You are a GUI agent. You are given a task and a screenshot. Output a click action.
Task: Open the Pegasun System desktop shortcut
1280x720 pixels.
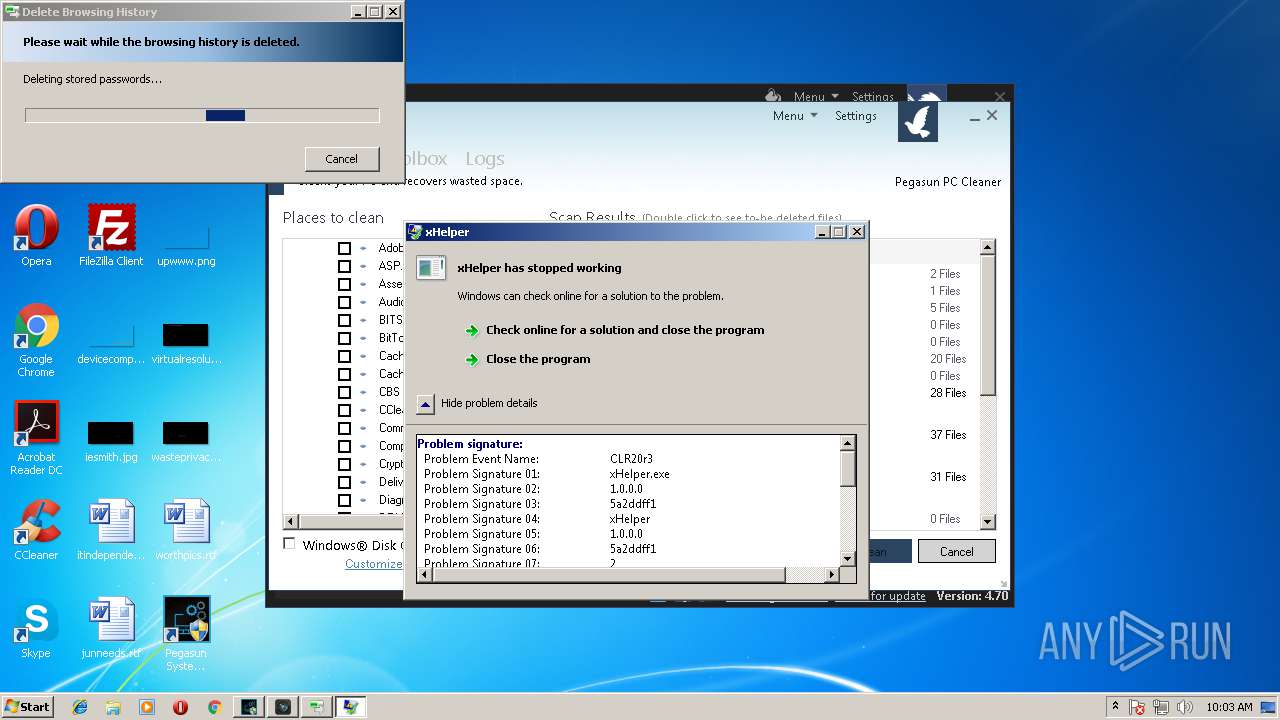point(186,634)
